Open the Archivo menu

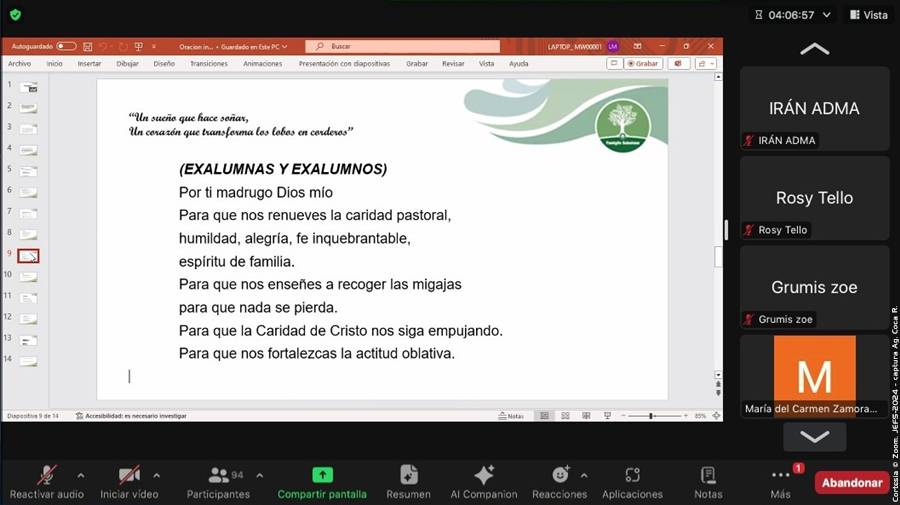tap(20, 64)
